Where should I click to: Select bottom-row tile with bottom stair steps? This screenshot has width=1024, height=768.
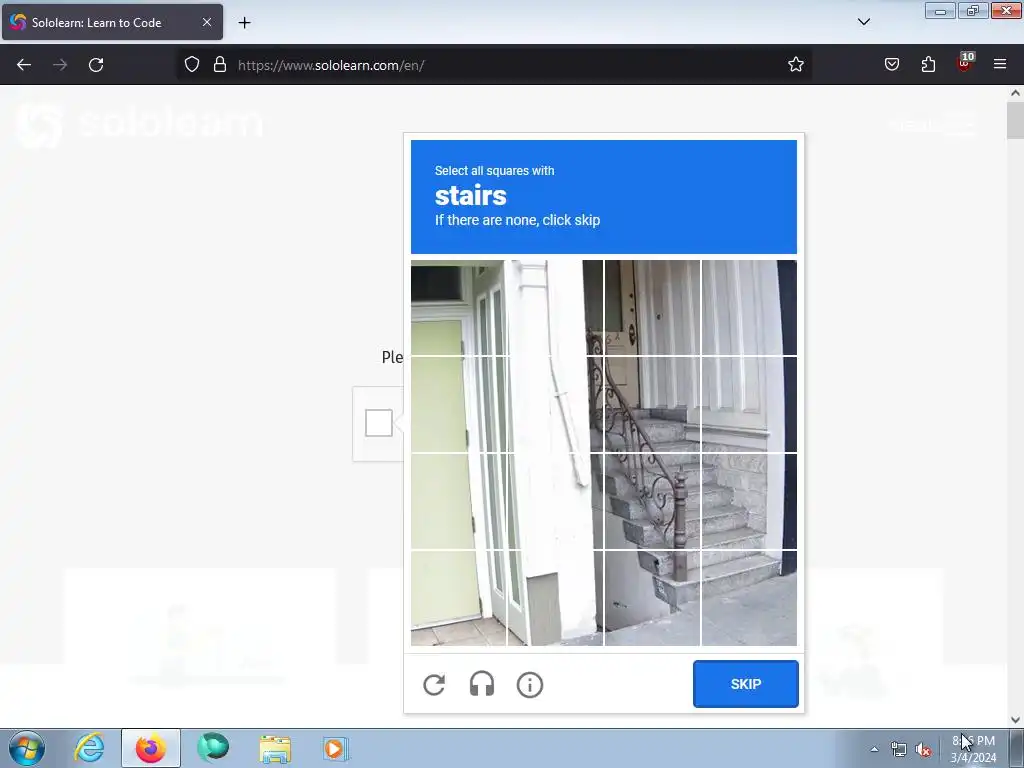coord(652,598)
